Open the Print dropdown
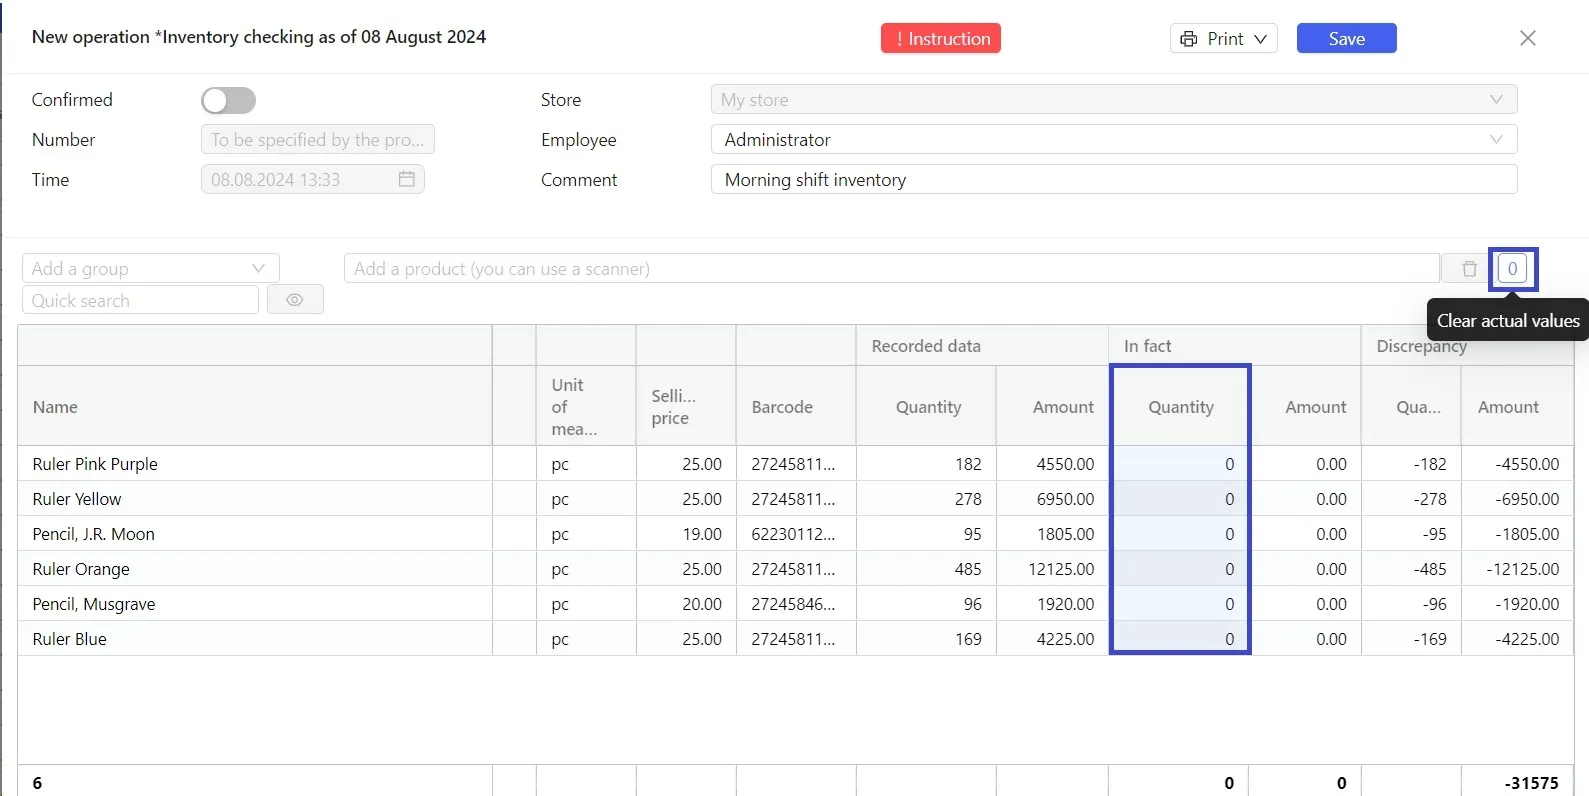 (1223, 39)
